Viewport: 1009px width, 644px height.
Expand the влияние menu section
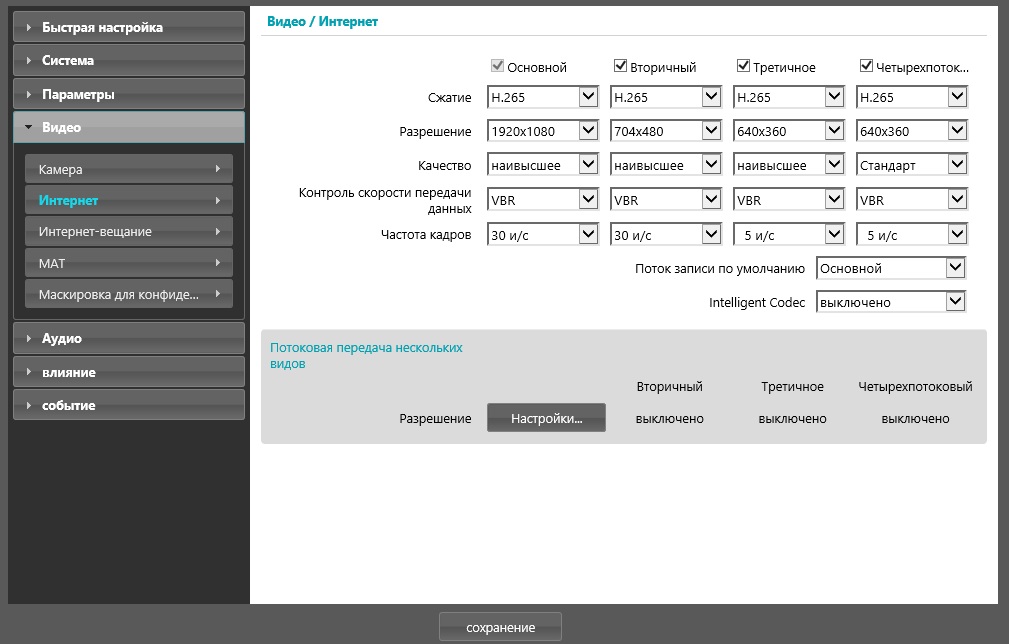click(129, 372)
